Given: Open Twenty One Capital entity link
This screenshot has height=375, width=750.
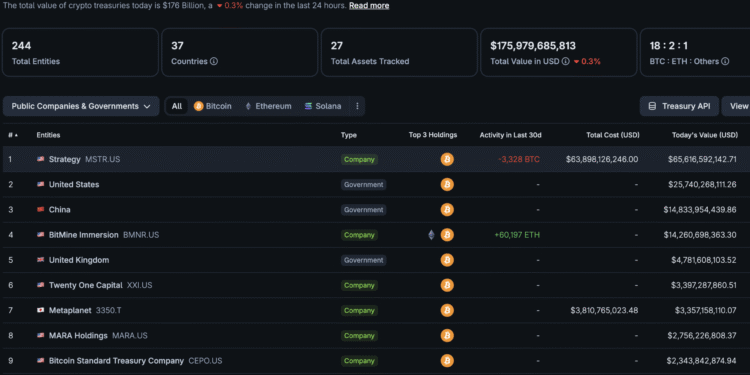Looking at the screenshot, I should [x=86, y=286].
